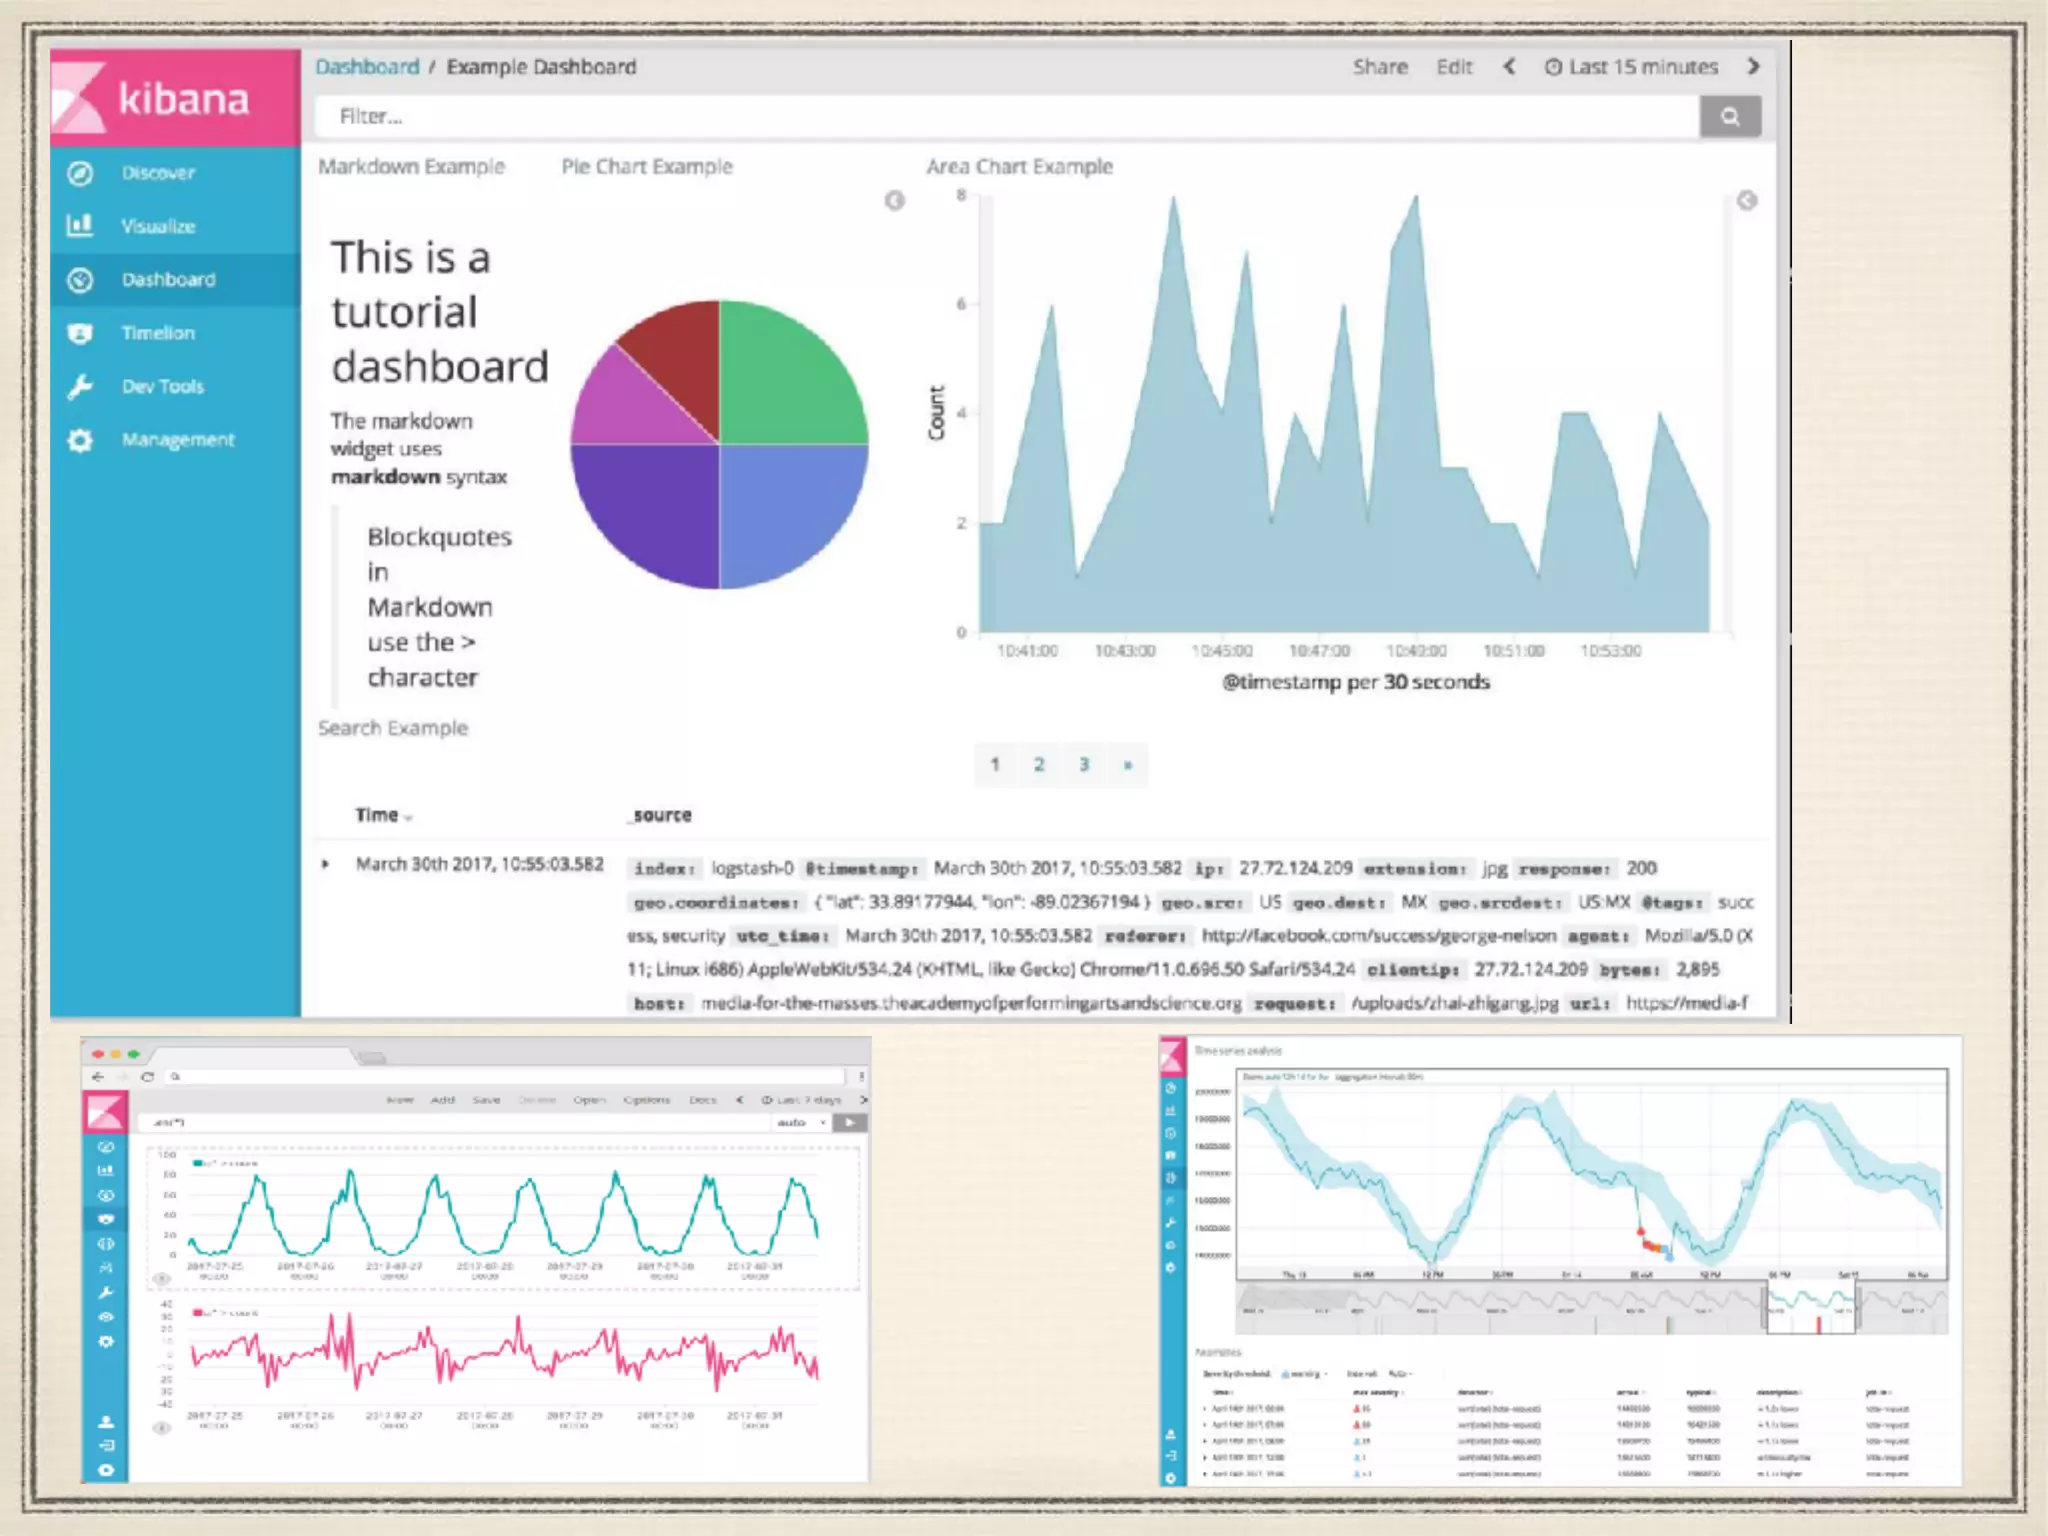Click the green pie chart slice
Screen dimensions: 2048x1536
coord(785,380)
